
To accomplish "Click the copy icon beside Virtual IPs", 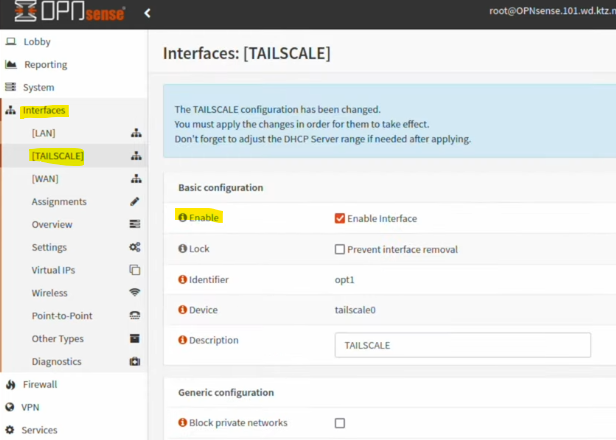I will point(135,270).
